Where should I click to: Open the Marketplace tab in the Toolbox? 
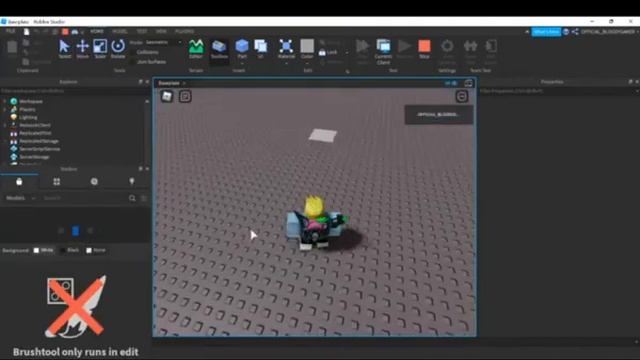pyautogui.click(x=19, y=181)
